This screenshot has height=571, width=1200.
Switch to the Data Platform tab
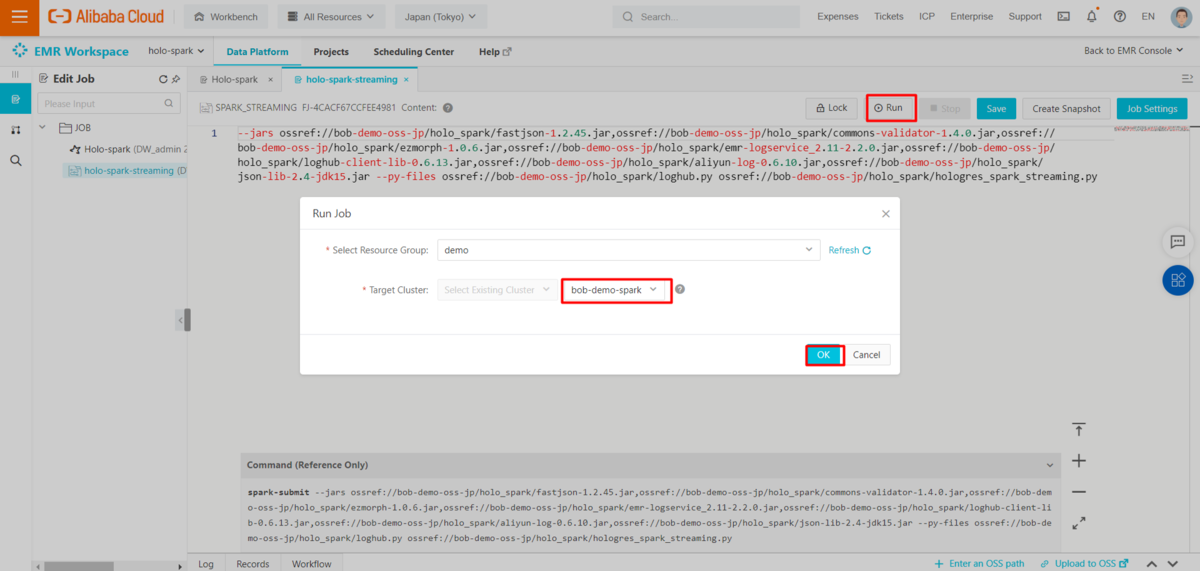pyautogui.click(x=257, y=52)
